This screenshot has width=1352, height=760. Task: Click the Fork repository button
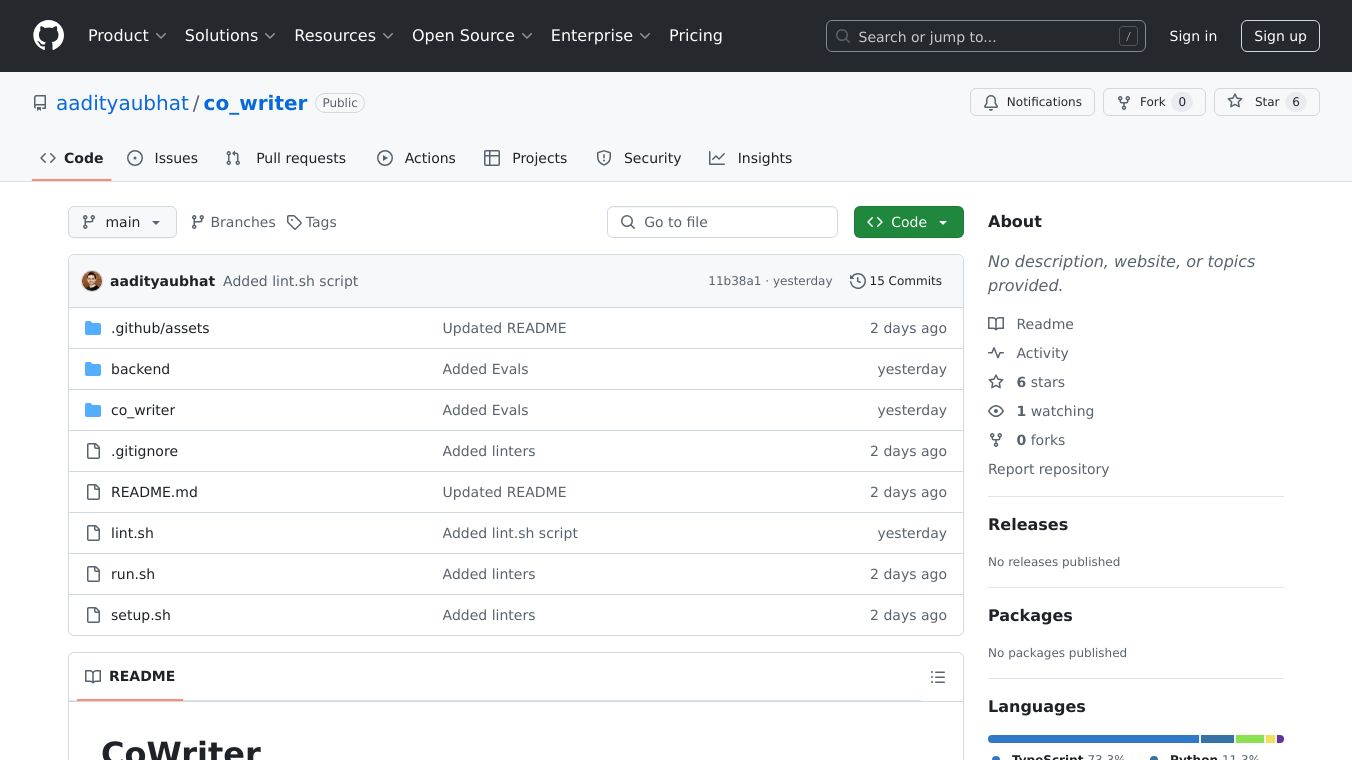coord(1153,102)
